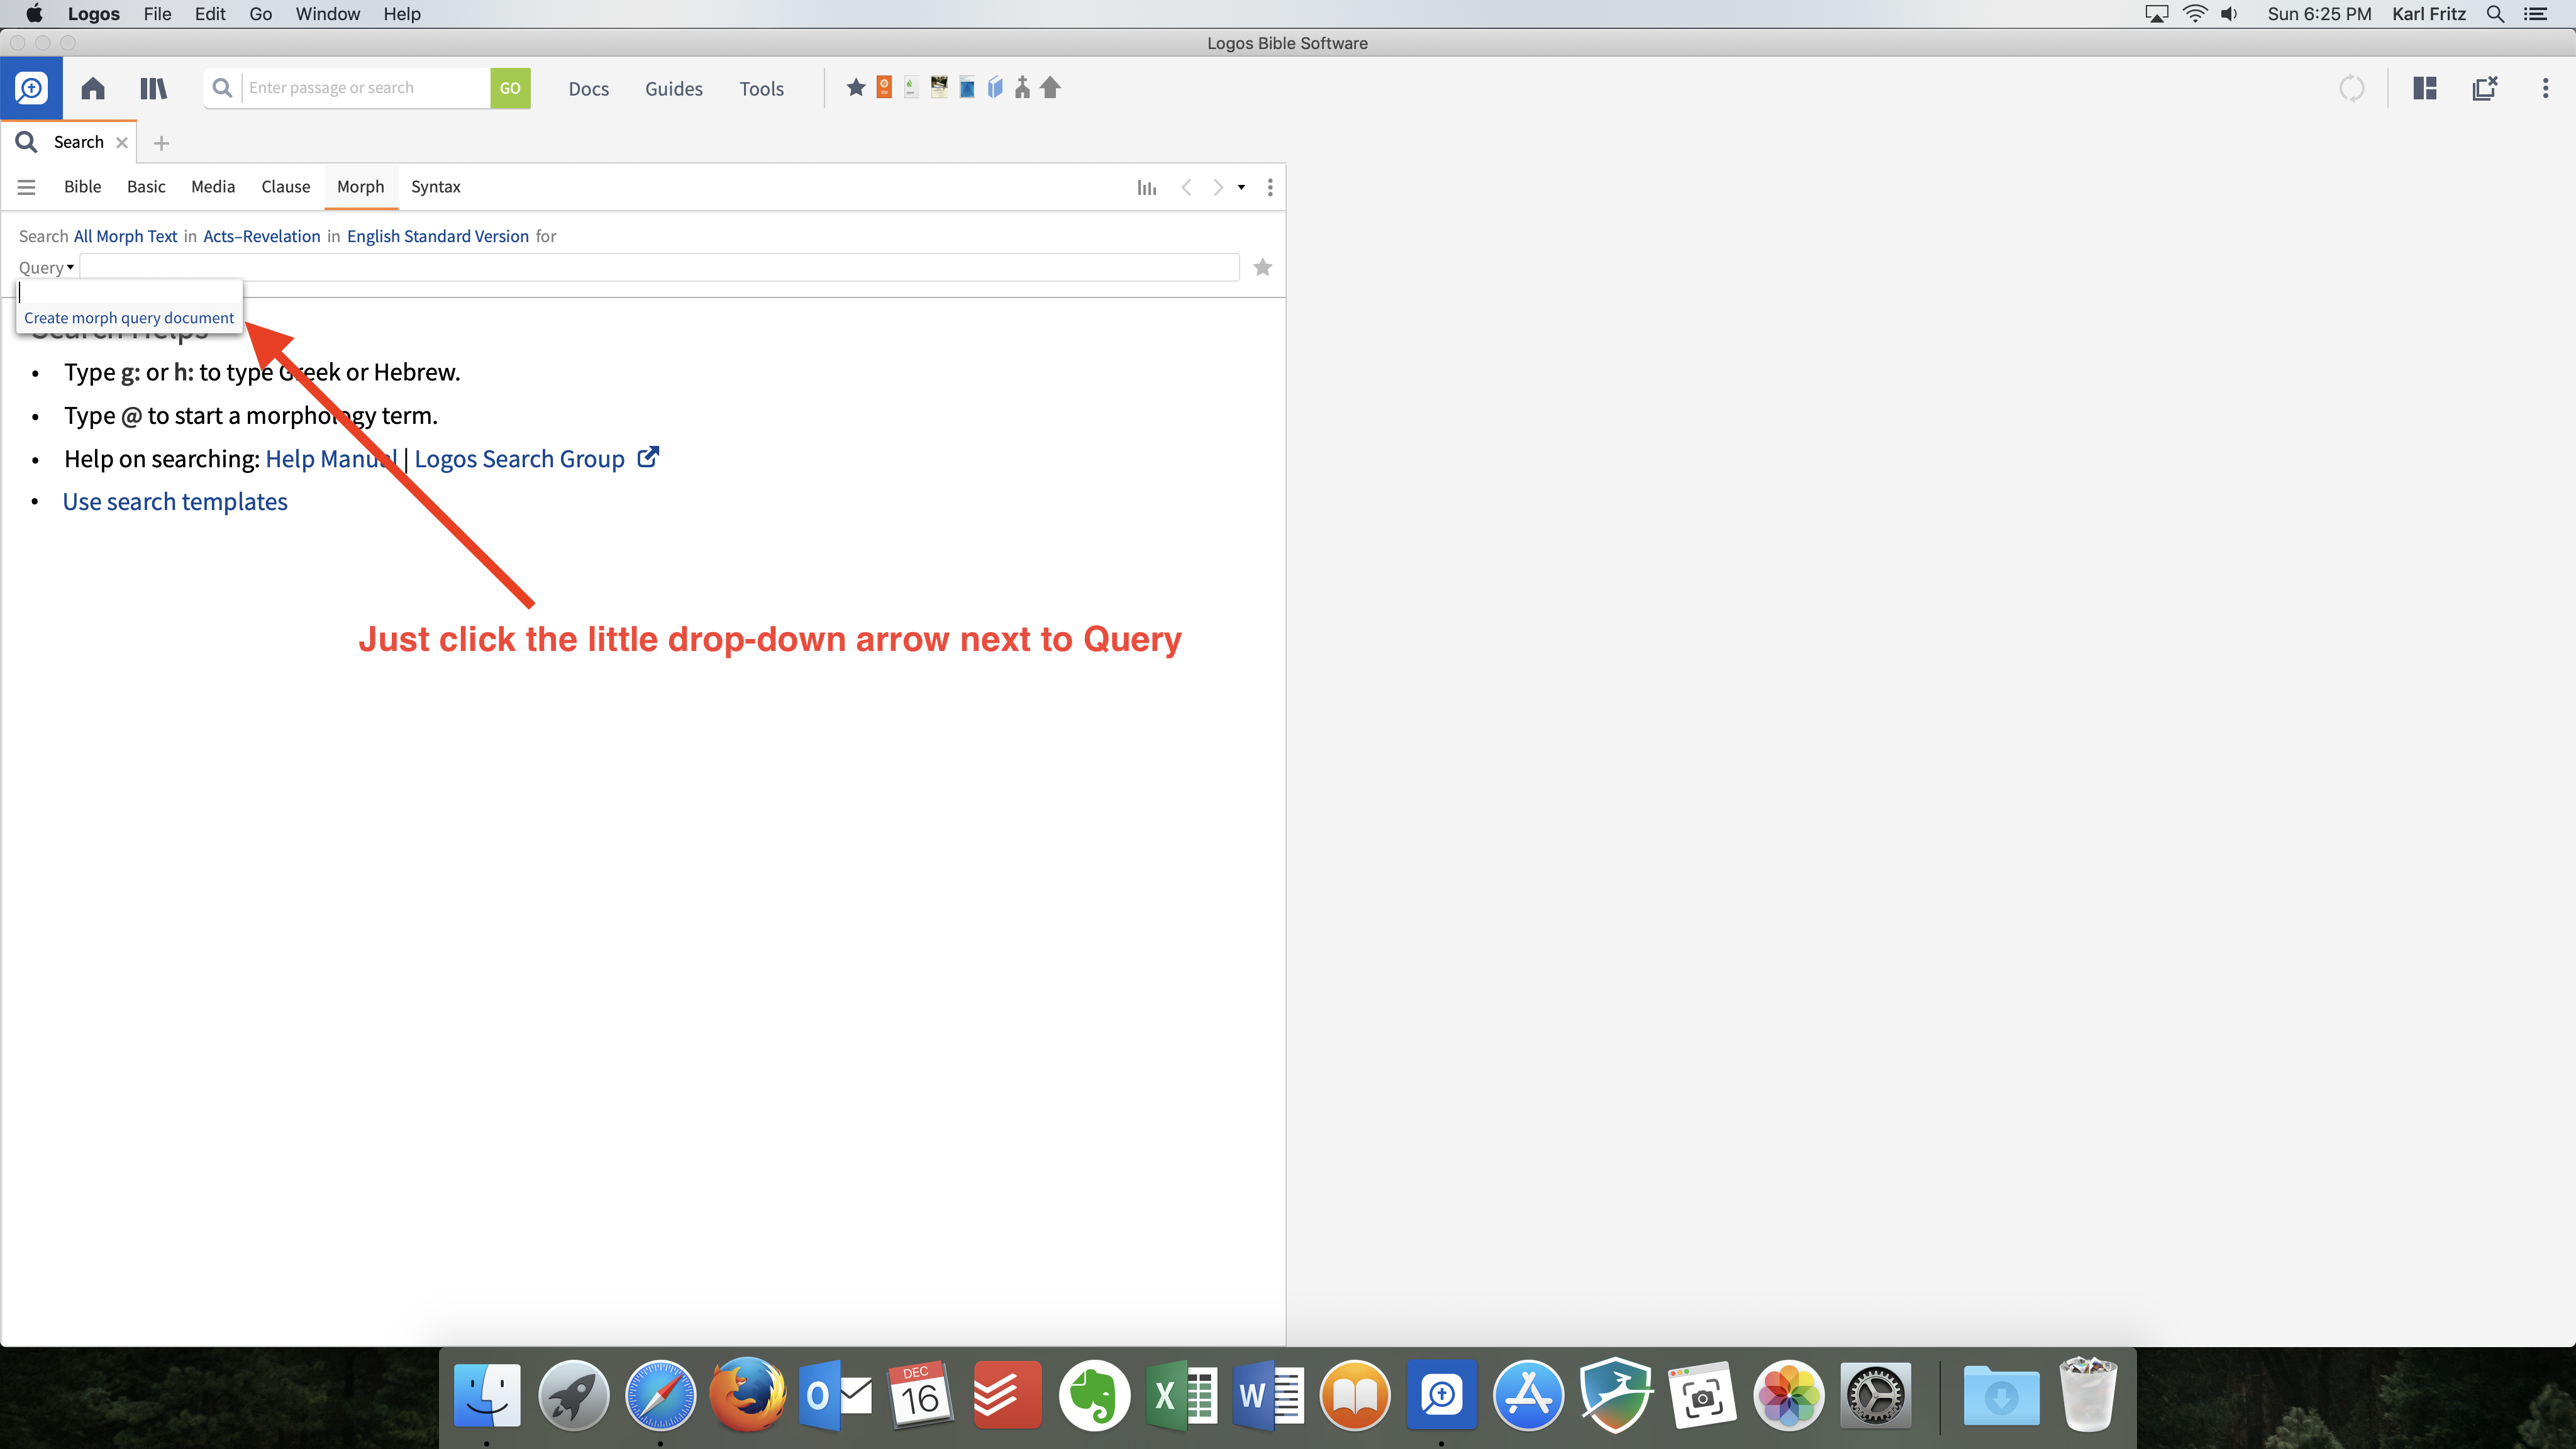
Task: Click the up-arrow shortcut icon in toolbar
Action: click(x=1050, y=87)
